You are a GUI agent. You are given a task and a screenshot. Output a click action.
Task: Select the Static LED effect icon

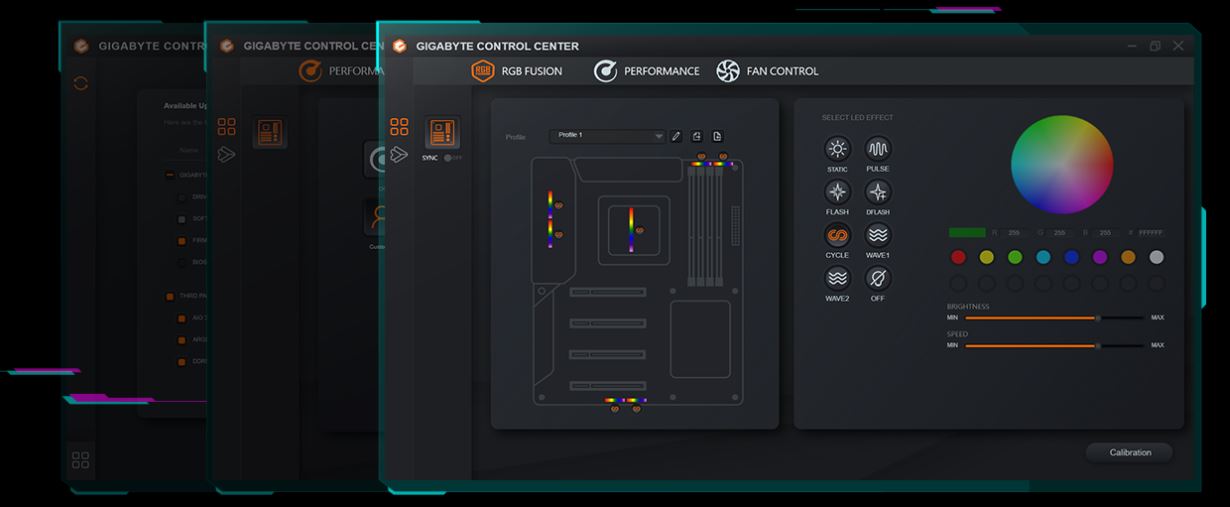[837, 150]
